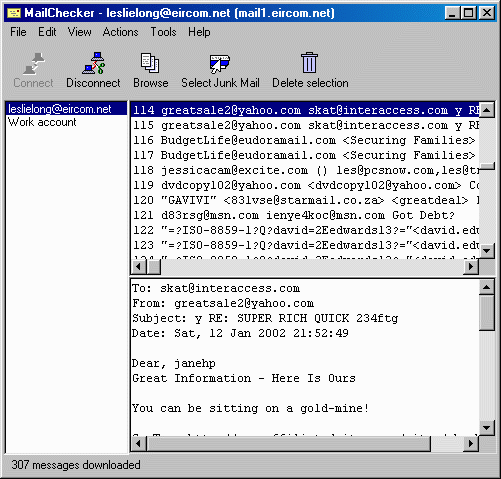Select the leslielong@eircom.net account

coord(66,109)
